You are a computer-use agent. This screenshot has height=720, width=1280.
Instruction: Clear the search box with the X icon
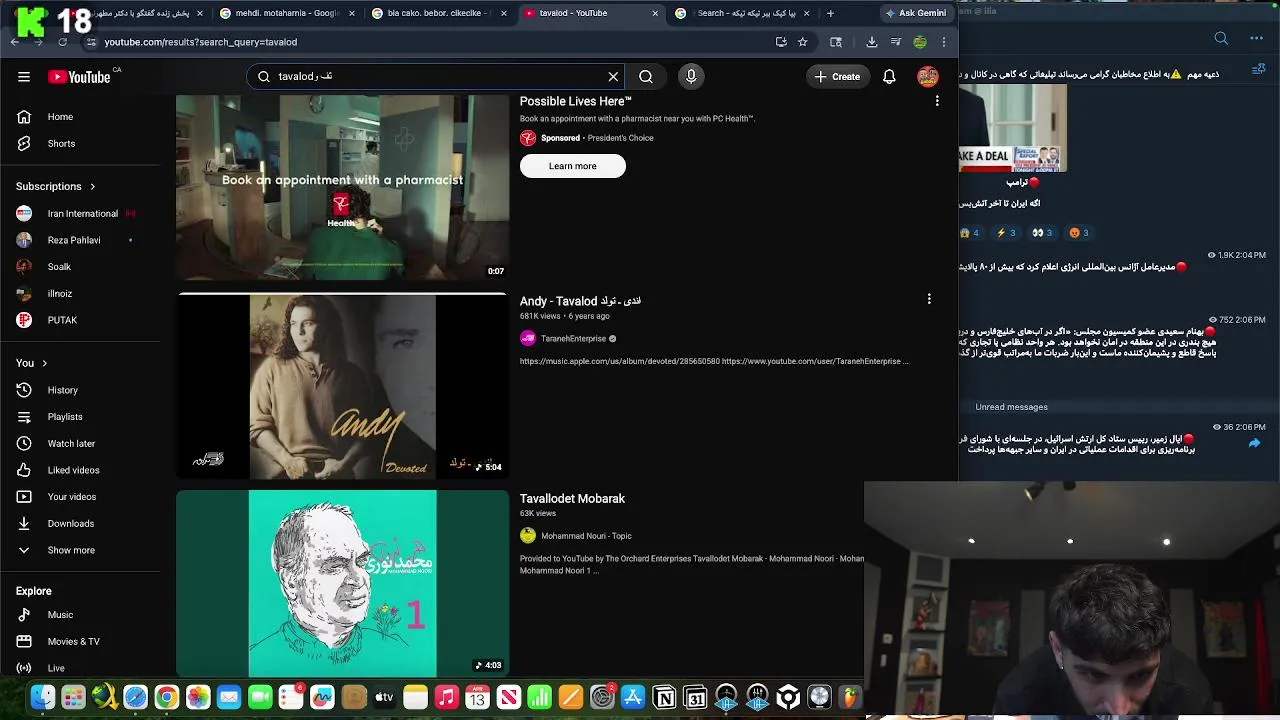(613, 76)
